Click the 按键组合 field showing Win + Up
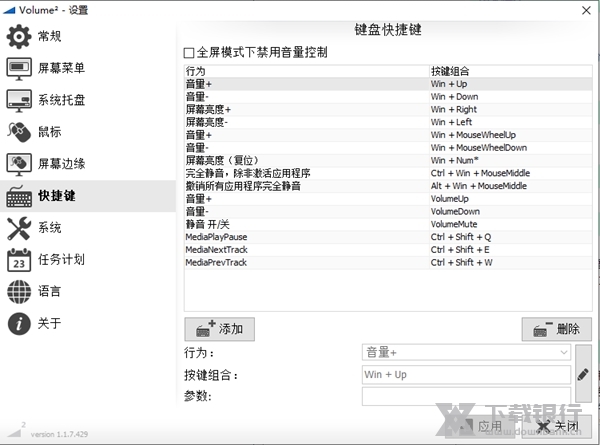This screenshot has height=445, width=600. coord(466,375)
